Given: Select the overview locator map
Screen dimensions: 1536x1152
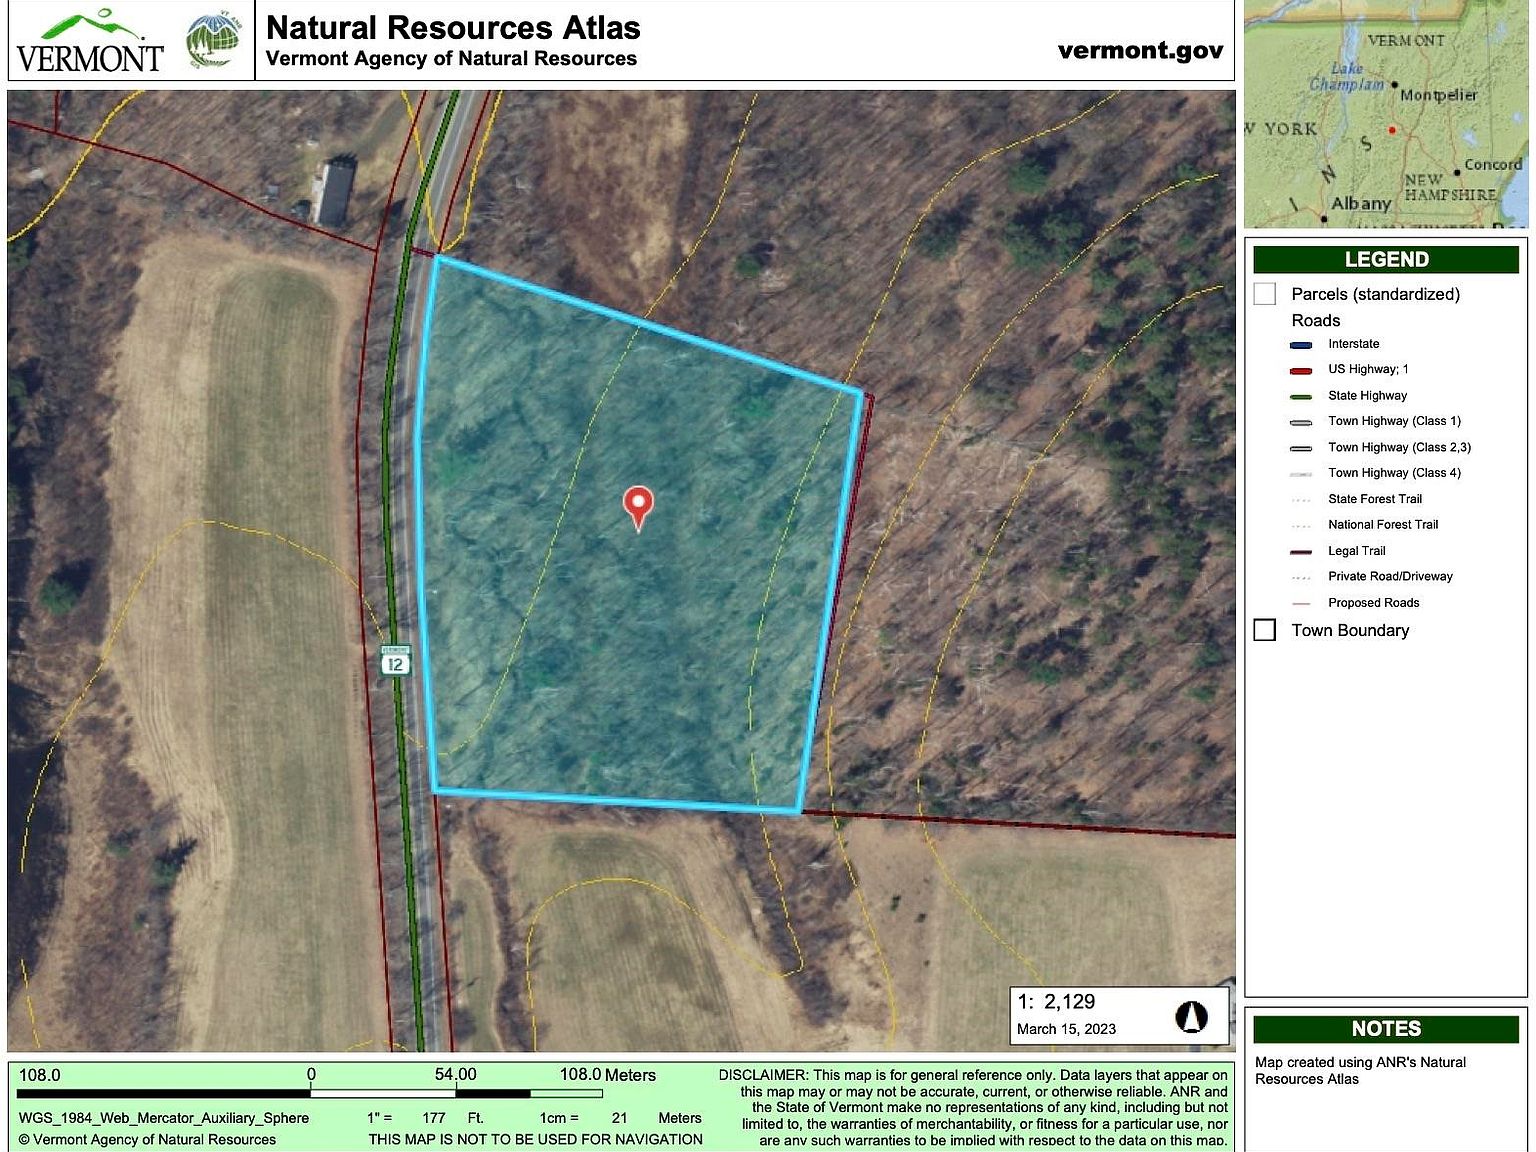Looking at the screenshot, I should (x=1388, y=113).
